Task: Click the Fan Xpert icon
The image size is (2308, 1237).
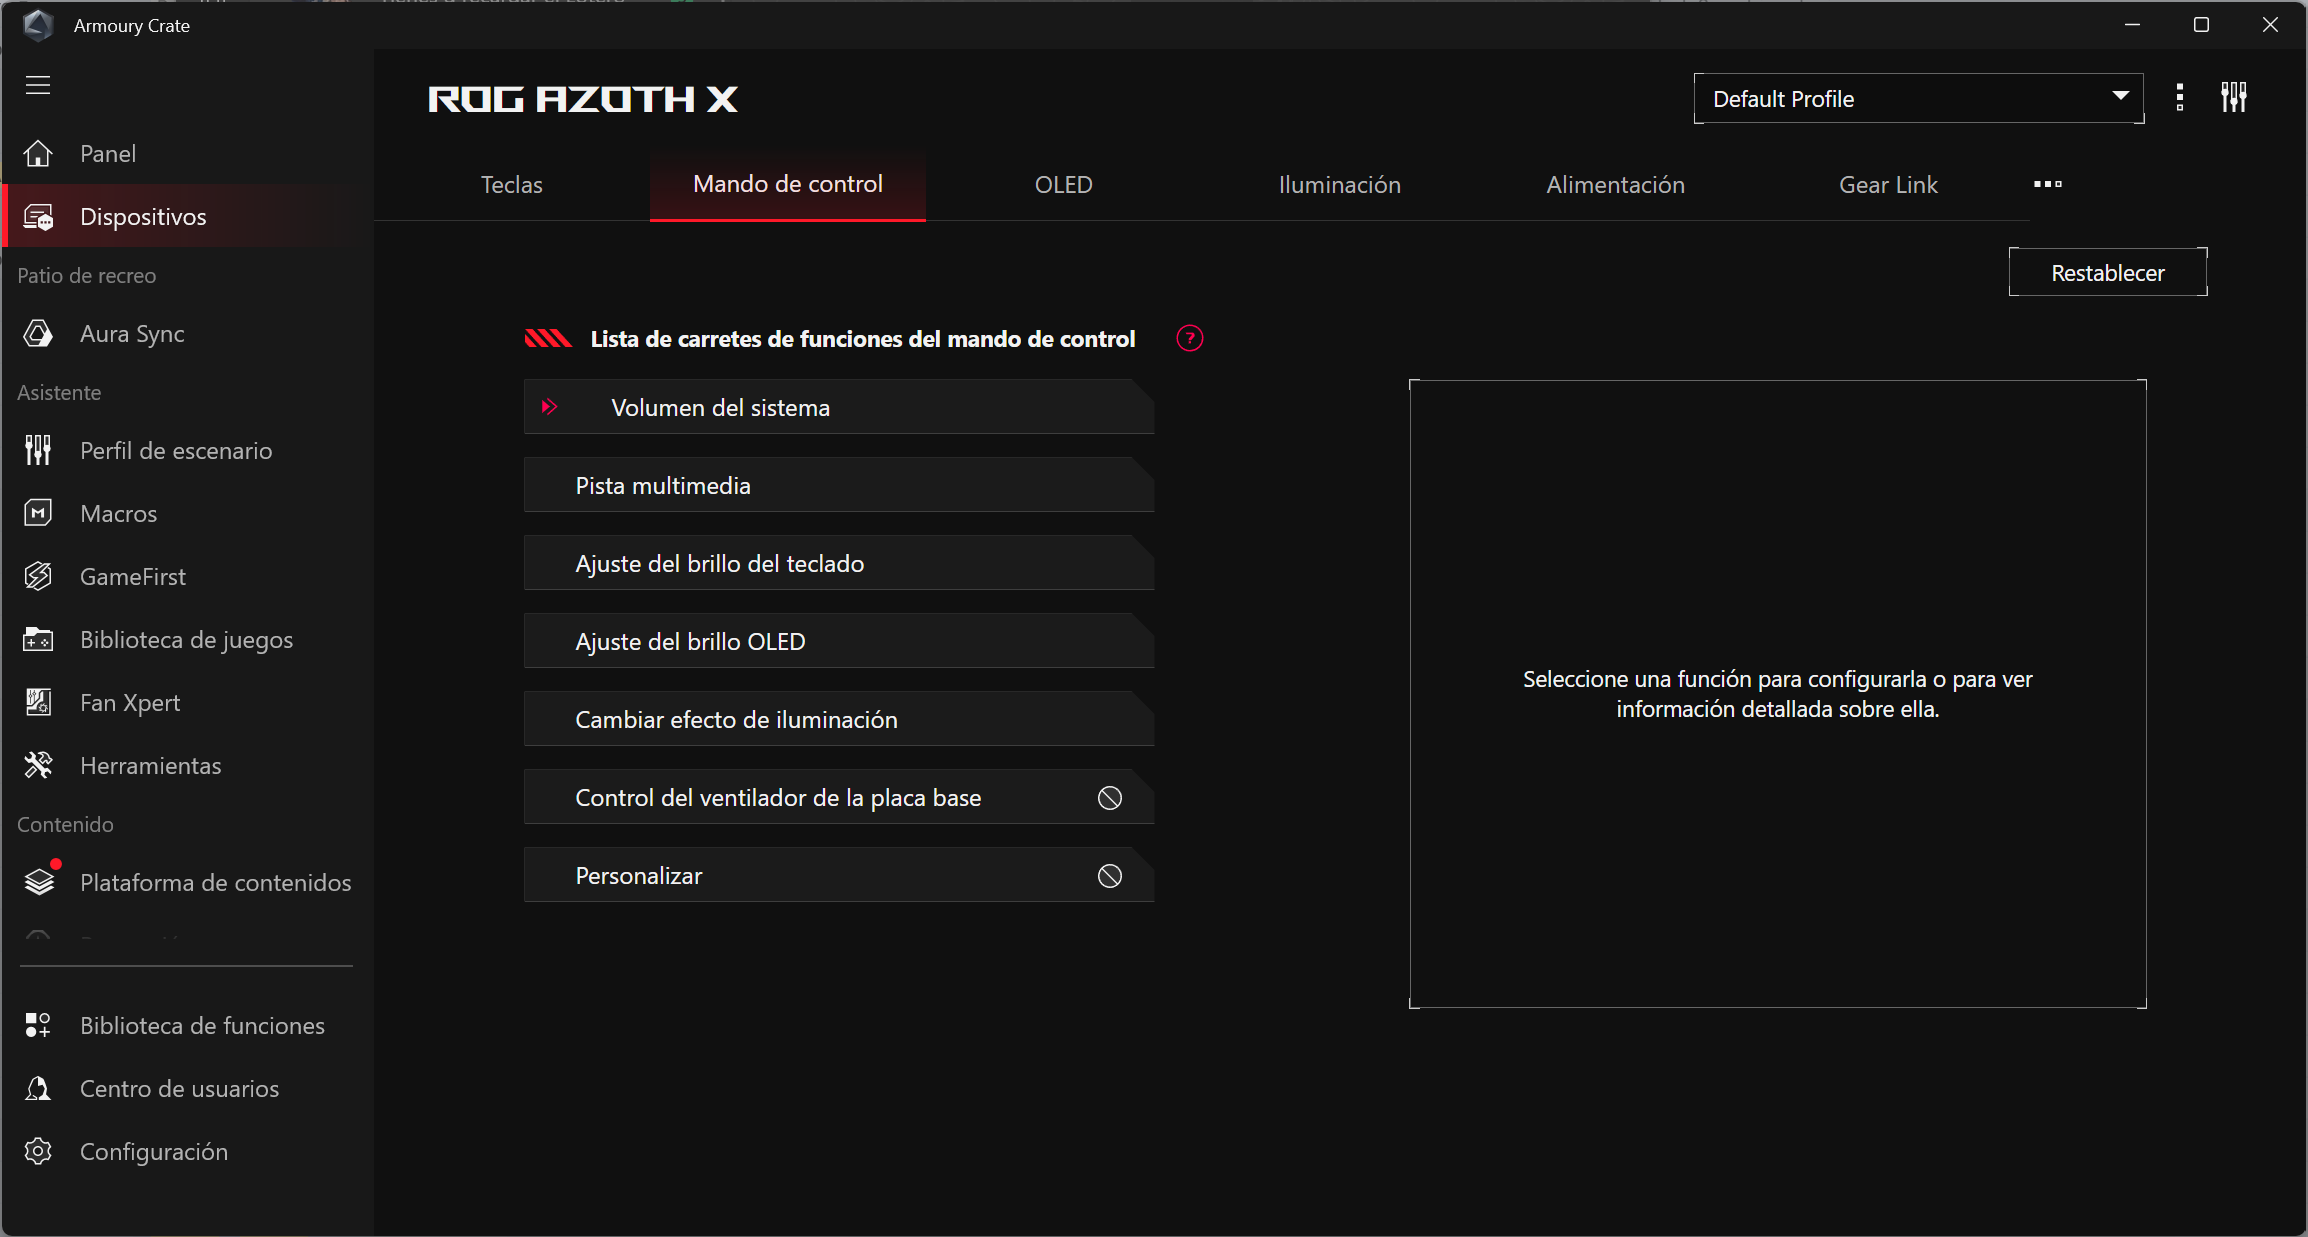Action: click(x=38, y=702)
